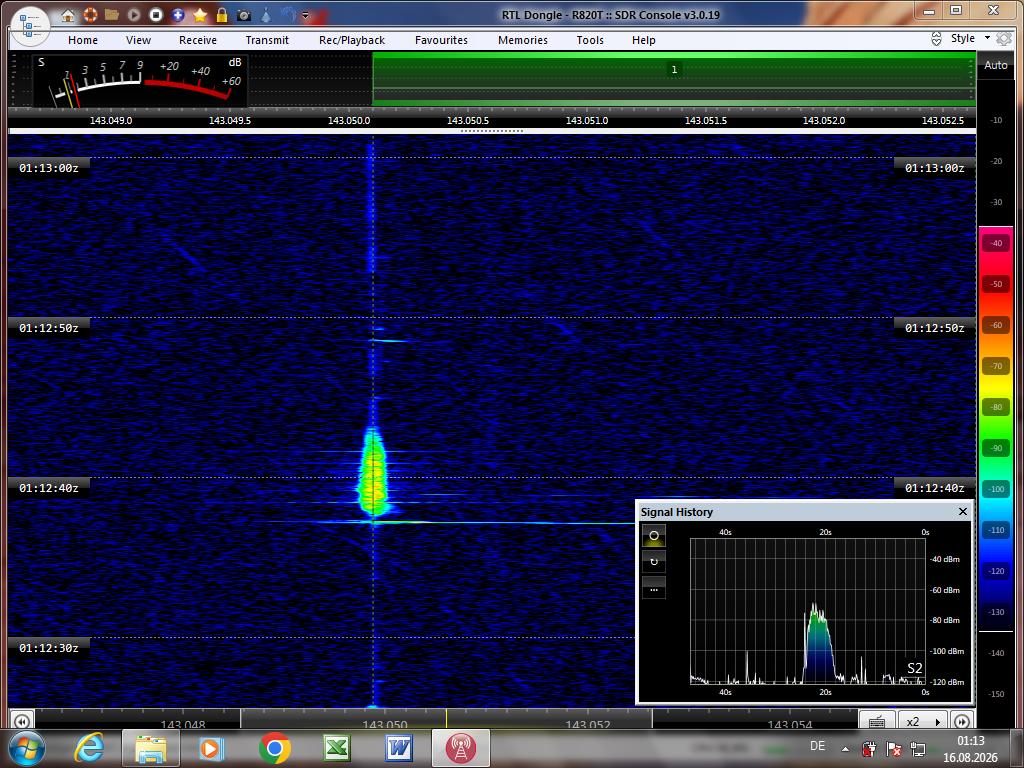Click the Home icon in quick toolbar
Screen dimensions: 1024x768
tap(67, 15)
